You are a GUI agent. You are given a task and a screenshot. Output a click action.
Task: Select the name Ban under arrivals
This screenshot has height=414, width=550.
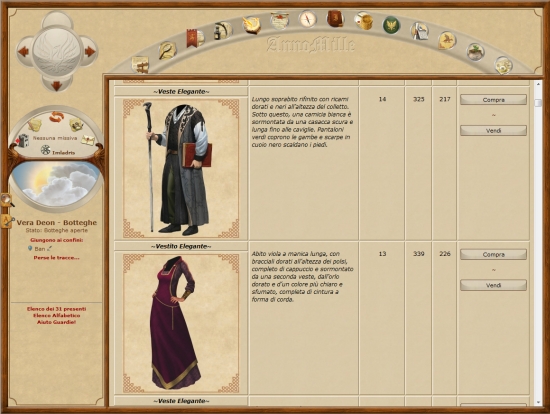click(40, 249)
